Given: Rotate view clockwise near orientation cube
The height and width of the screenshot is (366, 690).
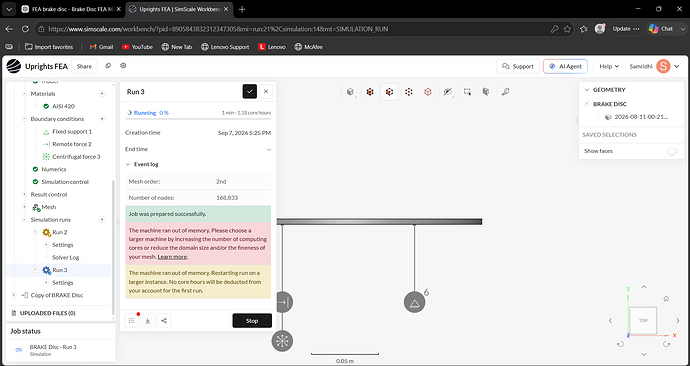Looking at the screenshot, I should tap(667, 344).
